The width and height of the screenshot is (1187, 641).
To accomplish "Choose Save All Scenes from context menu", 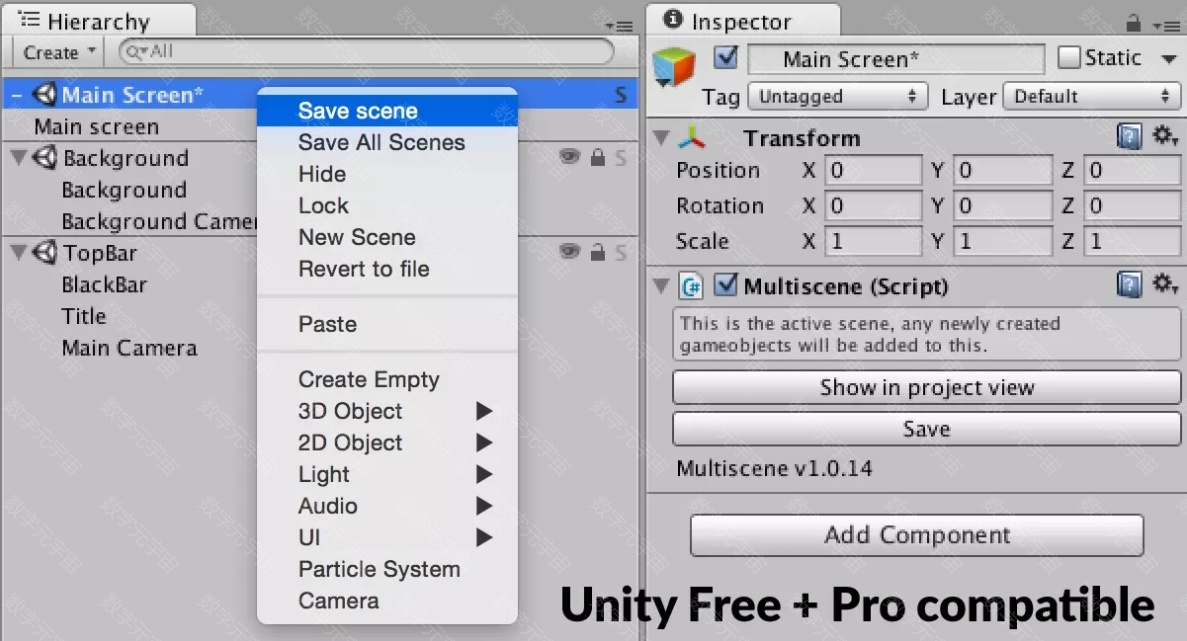I will [x=388, y=142].
